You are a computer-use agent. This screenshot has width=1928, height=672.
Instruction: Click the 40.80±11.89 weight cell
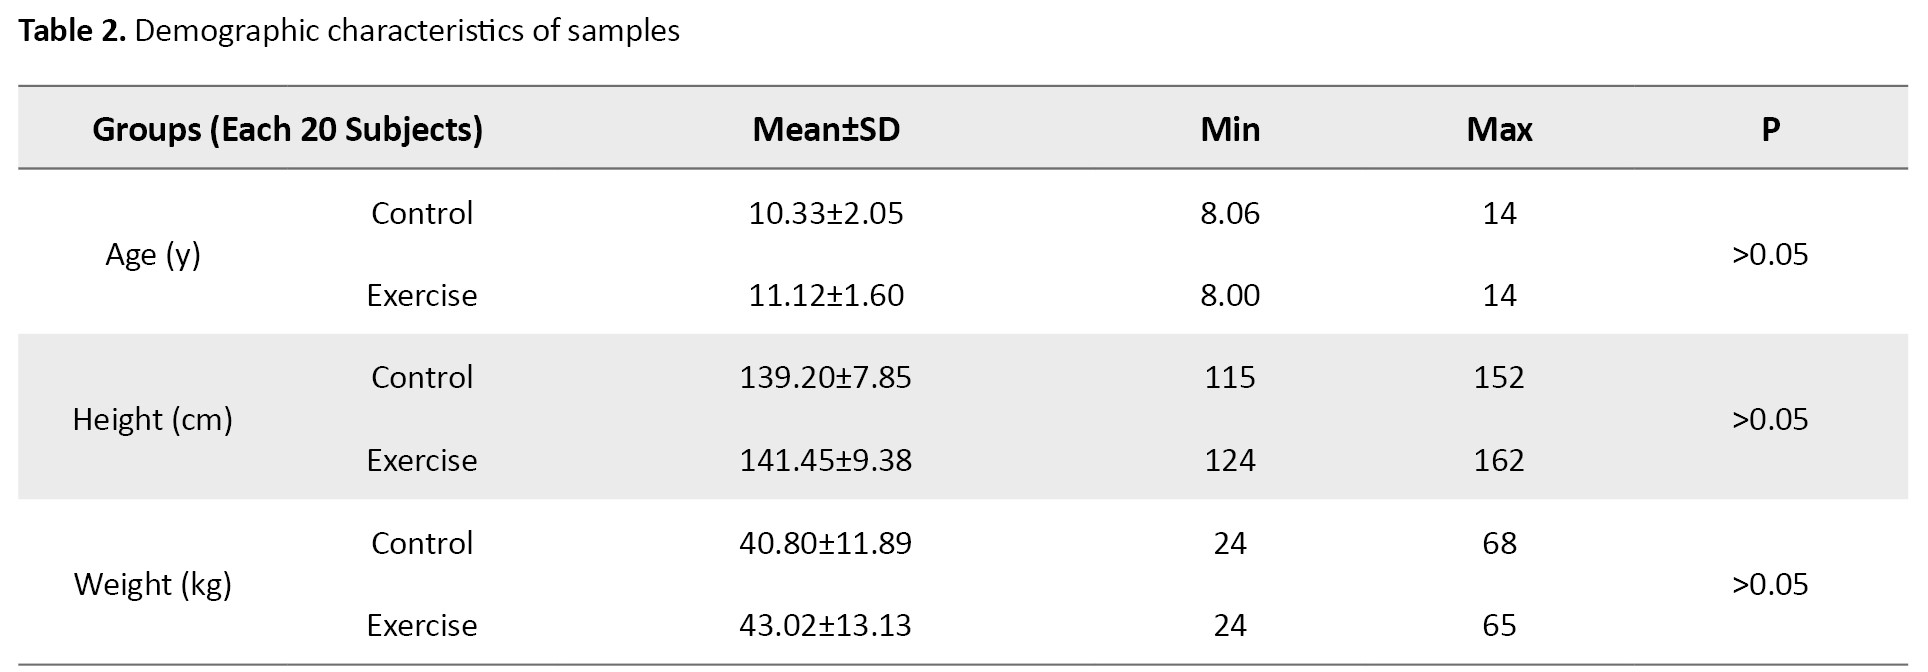coord(826,543)
